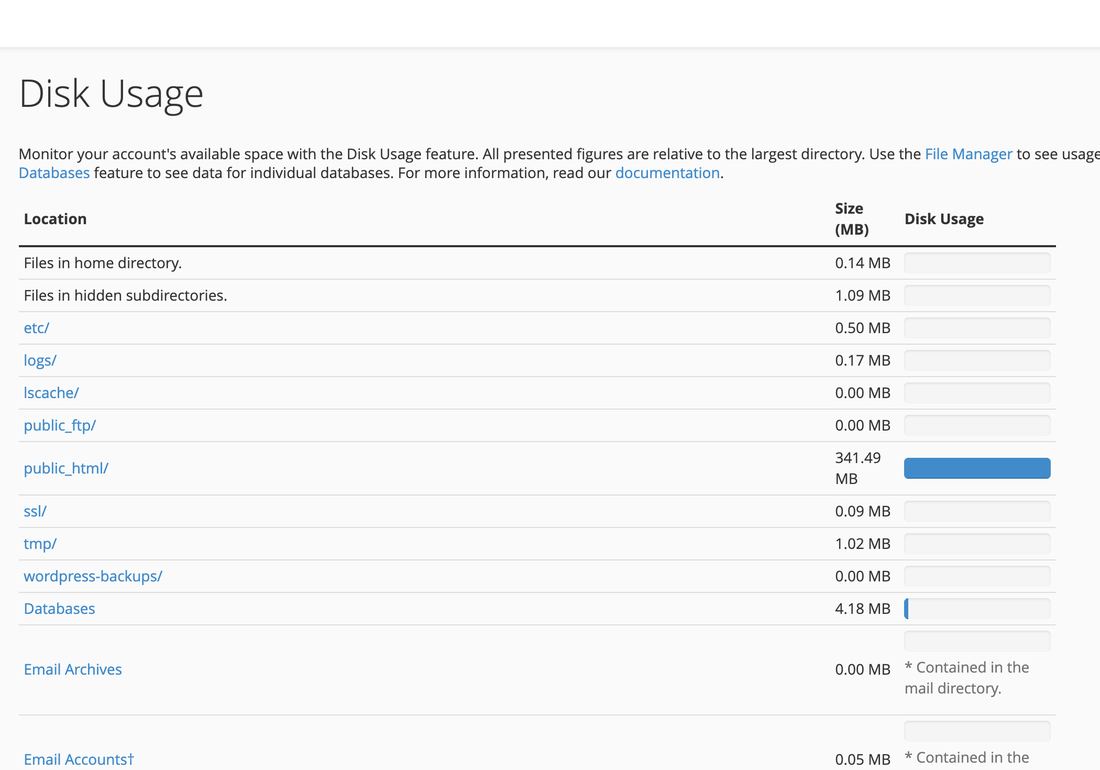
Task: Open the Databases link in the intro paragraph
Action: (54, 173)
